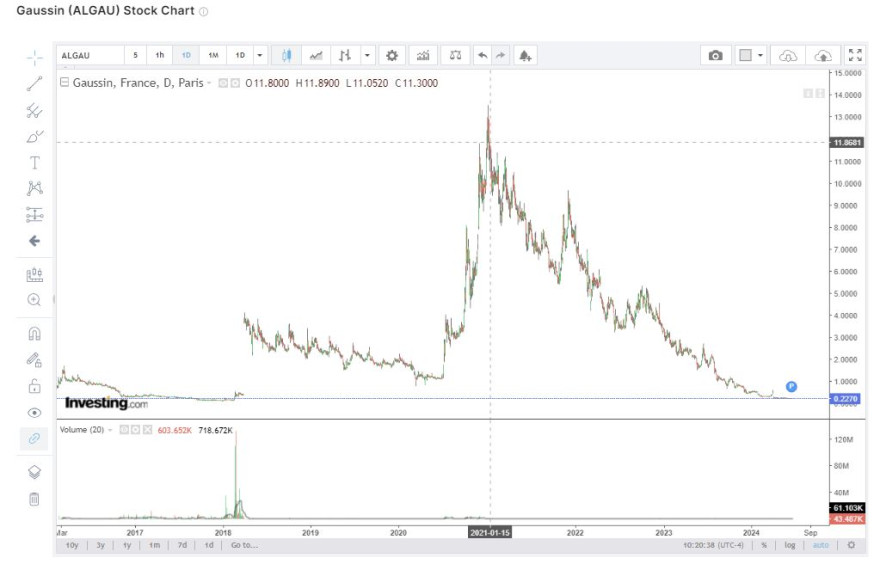Screen dimensions: 880x564
Task: Toggle hide all drawings eye icon
Action: (34, 413)
